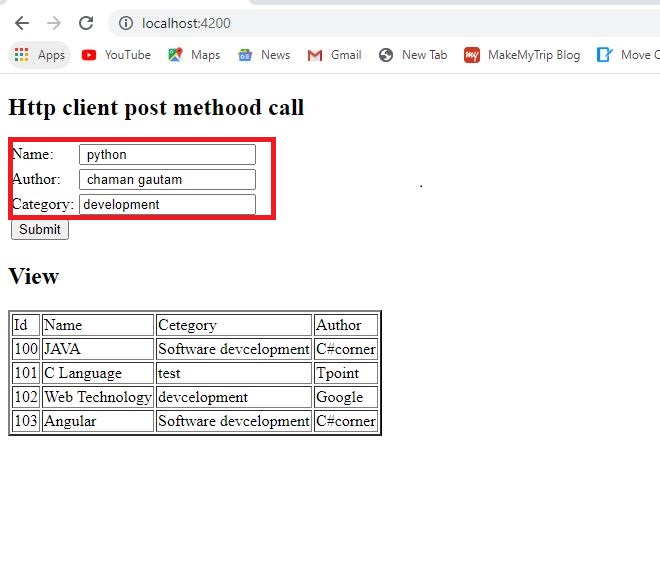The width and height of the screenshot is (660, 569).
Task: Click C#corner in the Angular row
Action: point(346,421)
